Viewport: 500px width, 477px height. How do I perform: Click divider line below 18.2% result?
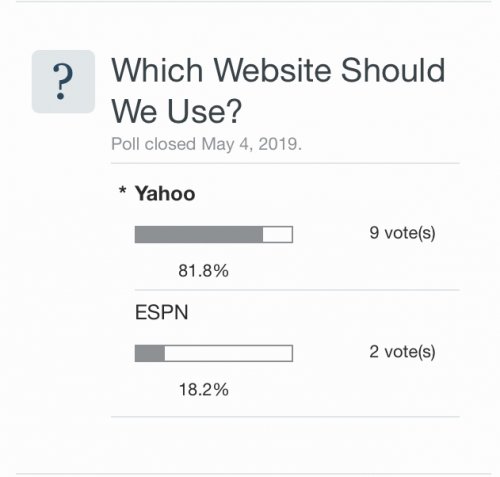click(286, 416)
